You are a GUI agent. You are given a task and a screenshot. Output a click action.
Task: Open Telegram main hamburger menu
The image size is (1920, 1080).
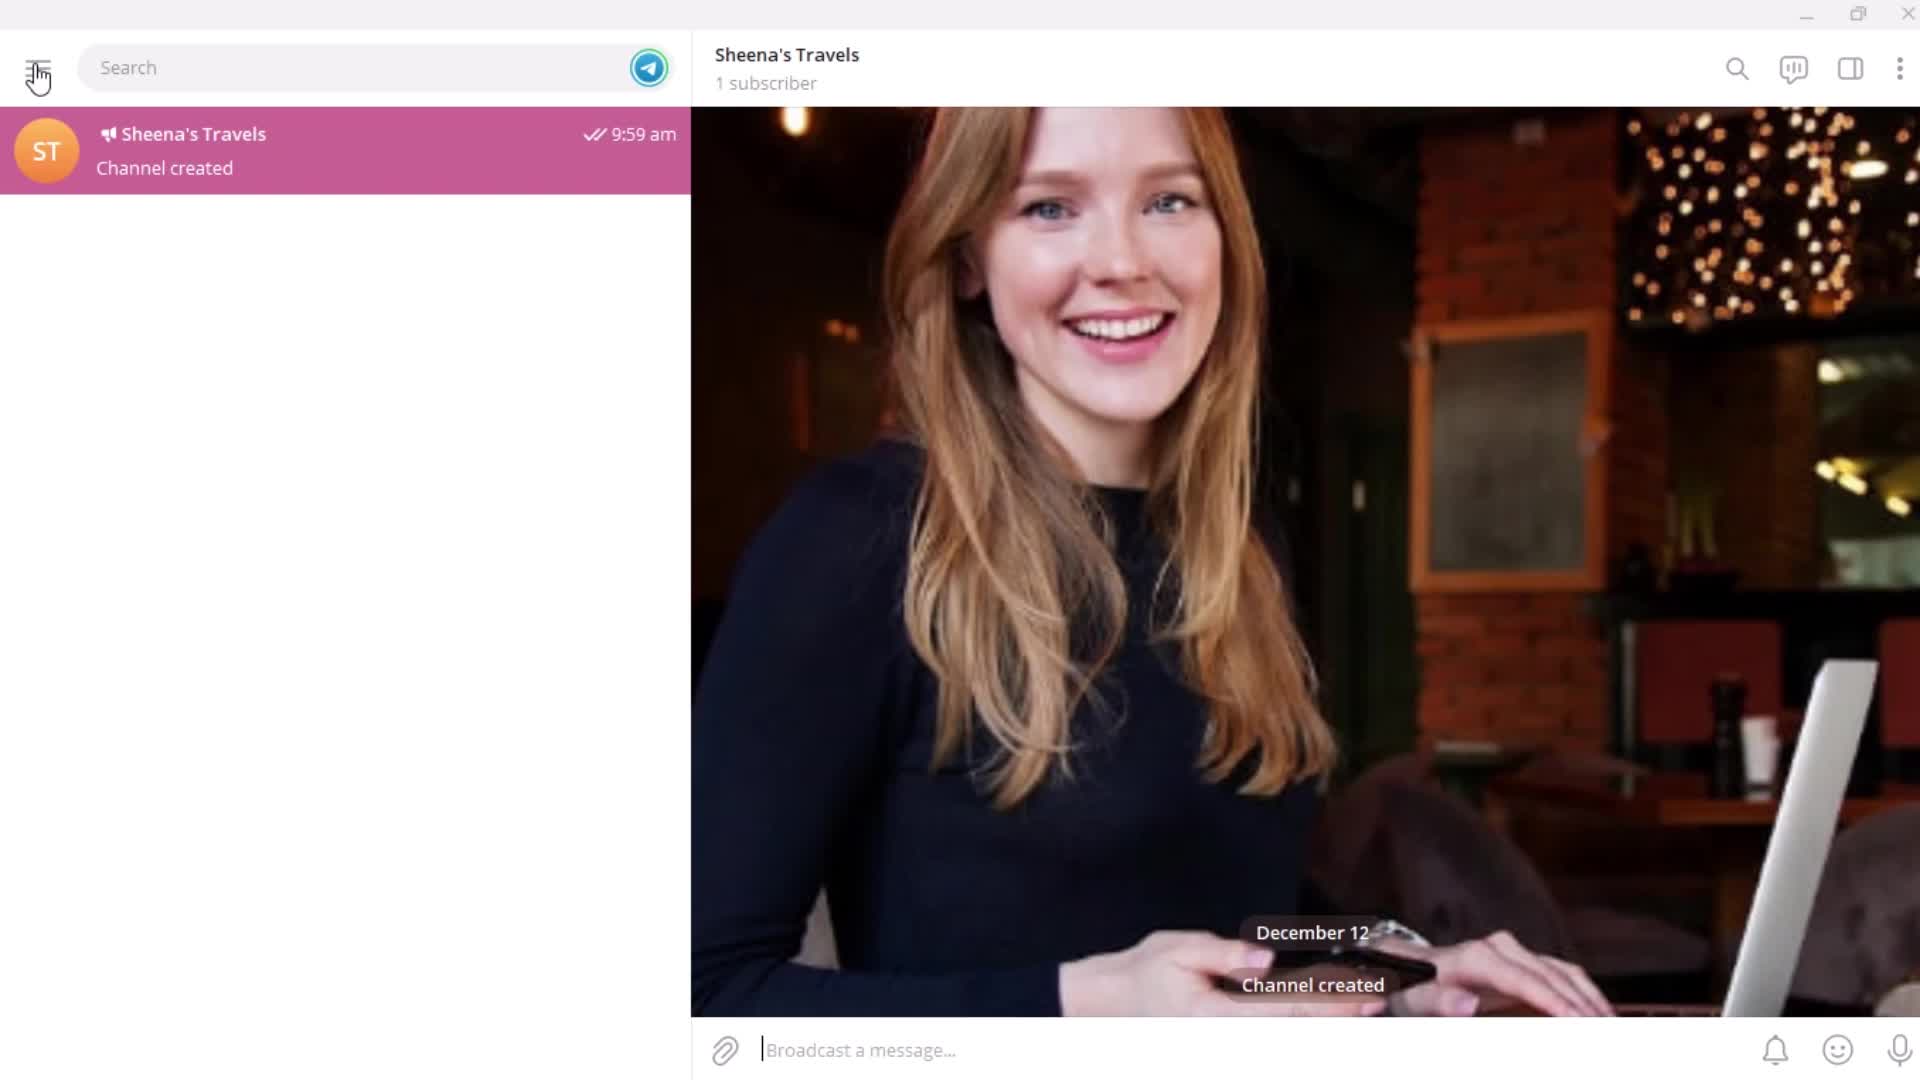37,67
